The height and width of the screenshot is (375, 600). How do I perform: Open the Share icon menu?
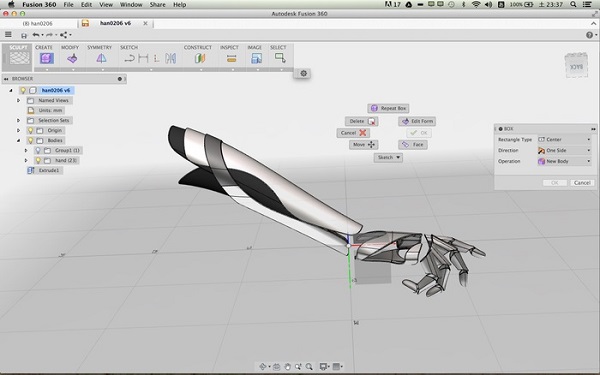coord(64,35)
